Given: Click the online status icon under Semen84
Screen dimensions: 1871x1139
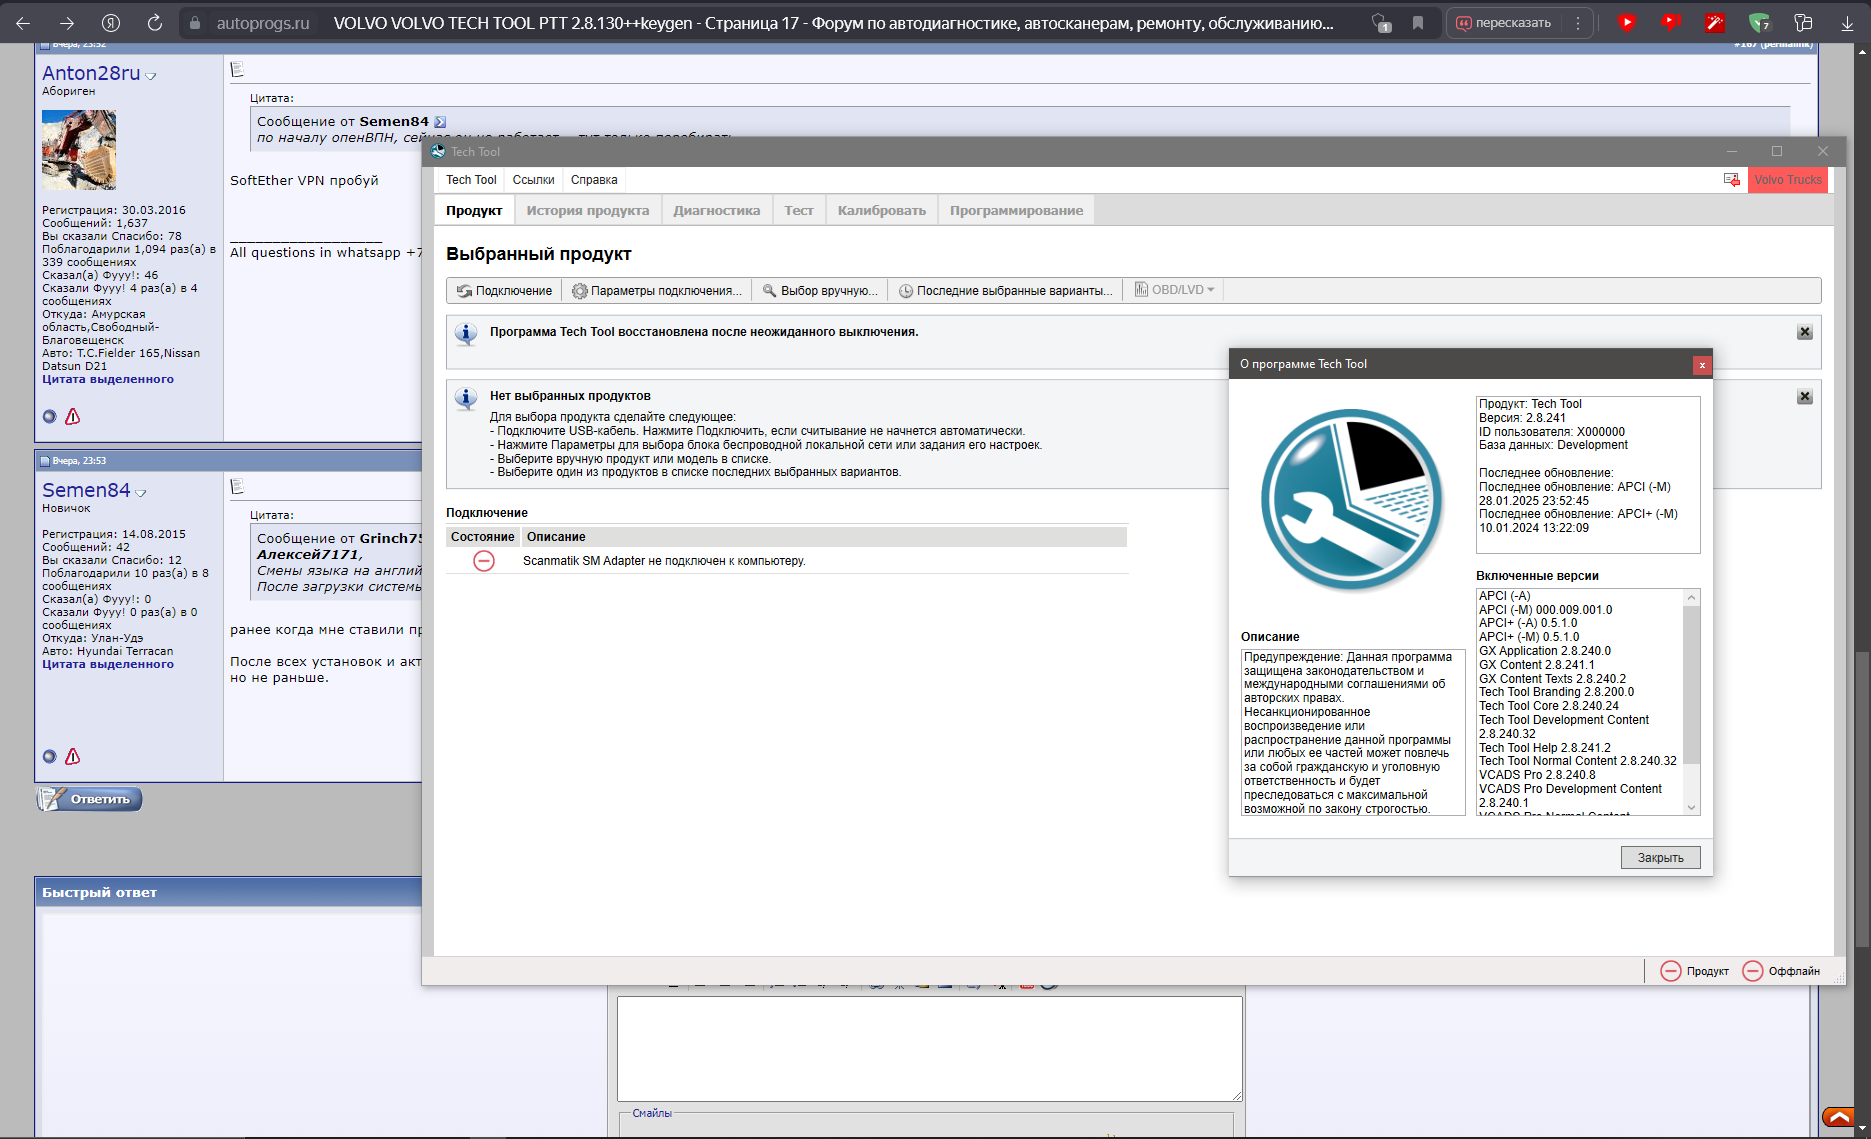Looking at the screenshot, I should (50, 757).
